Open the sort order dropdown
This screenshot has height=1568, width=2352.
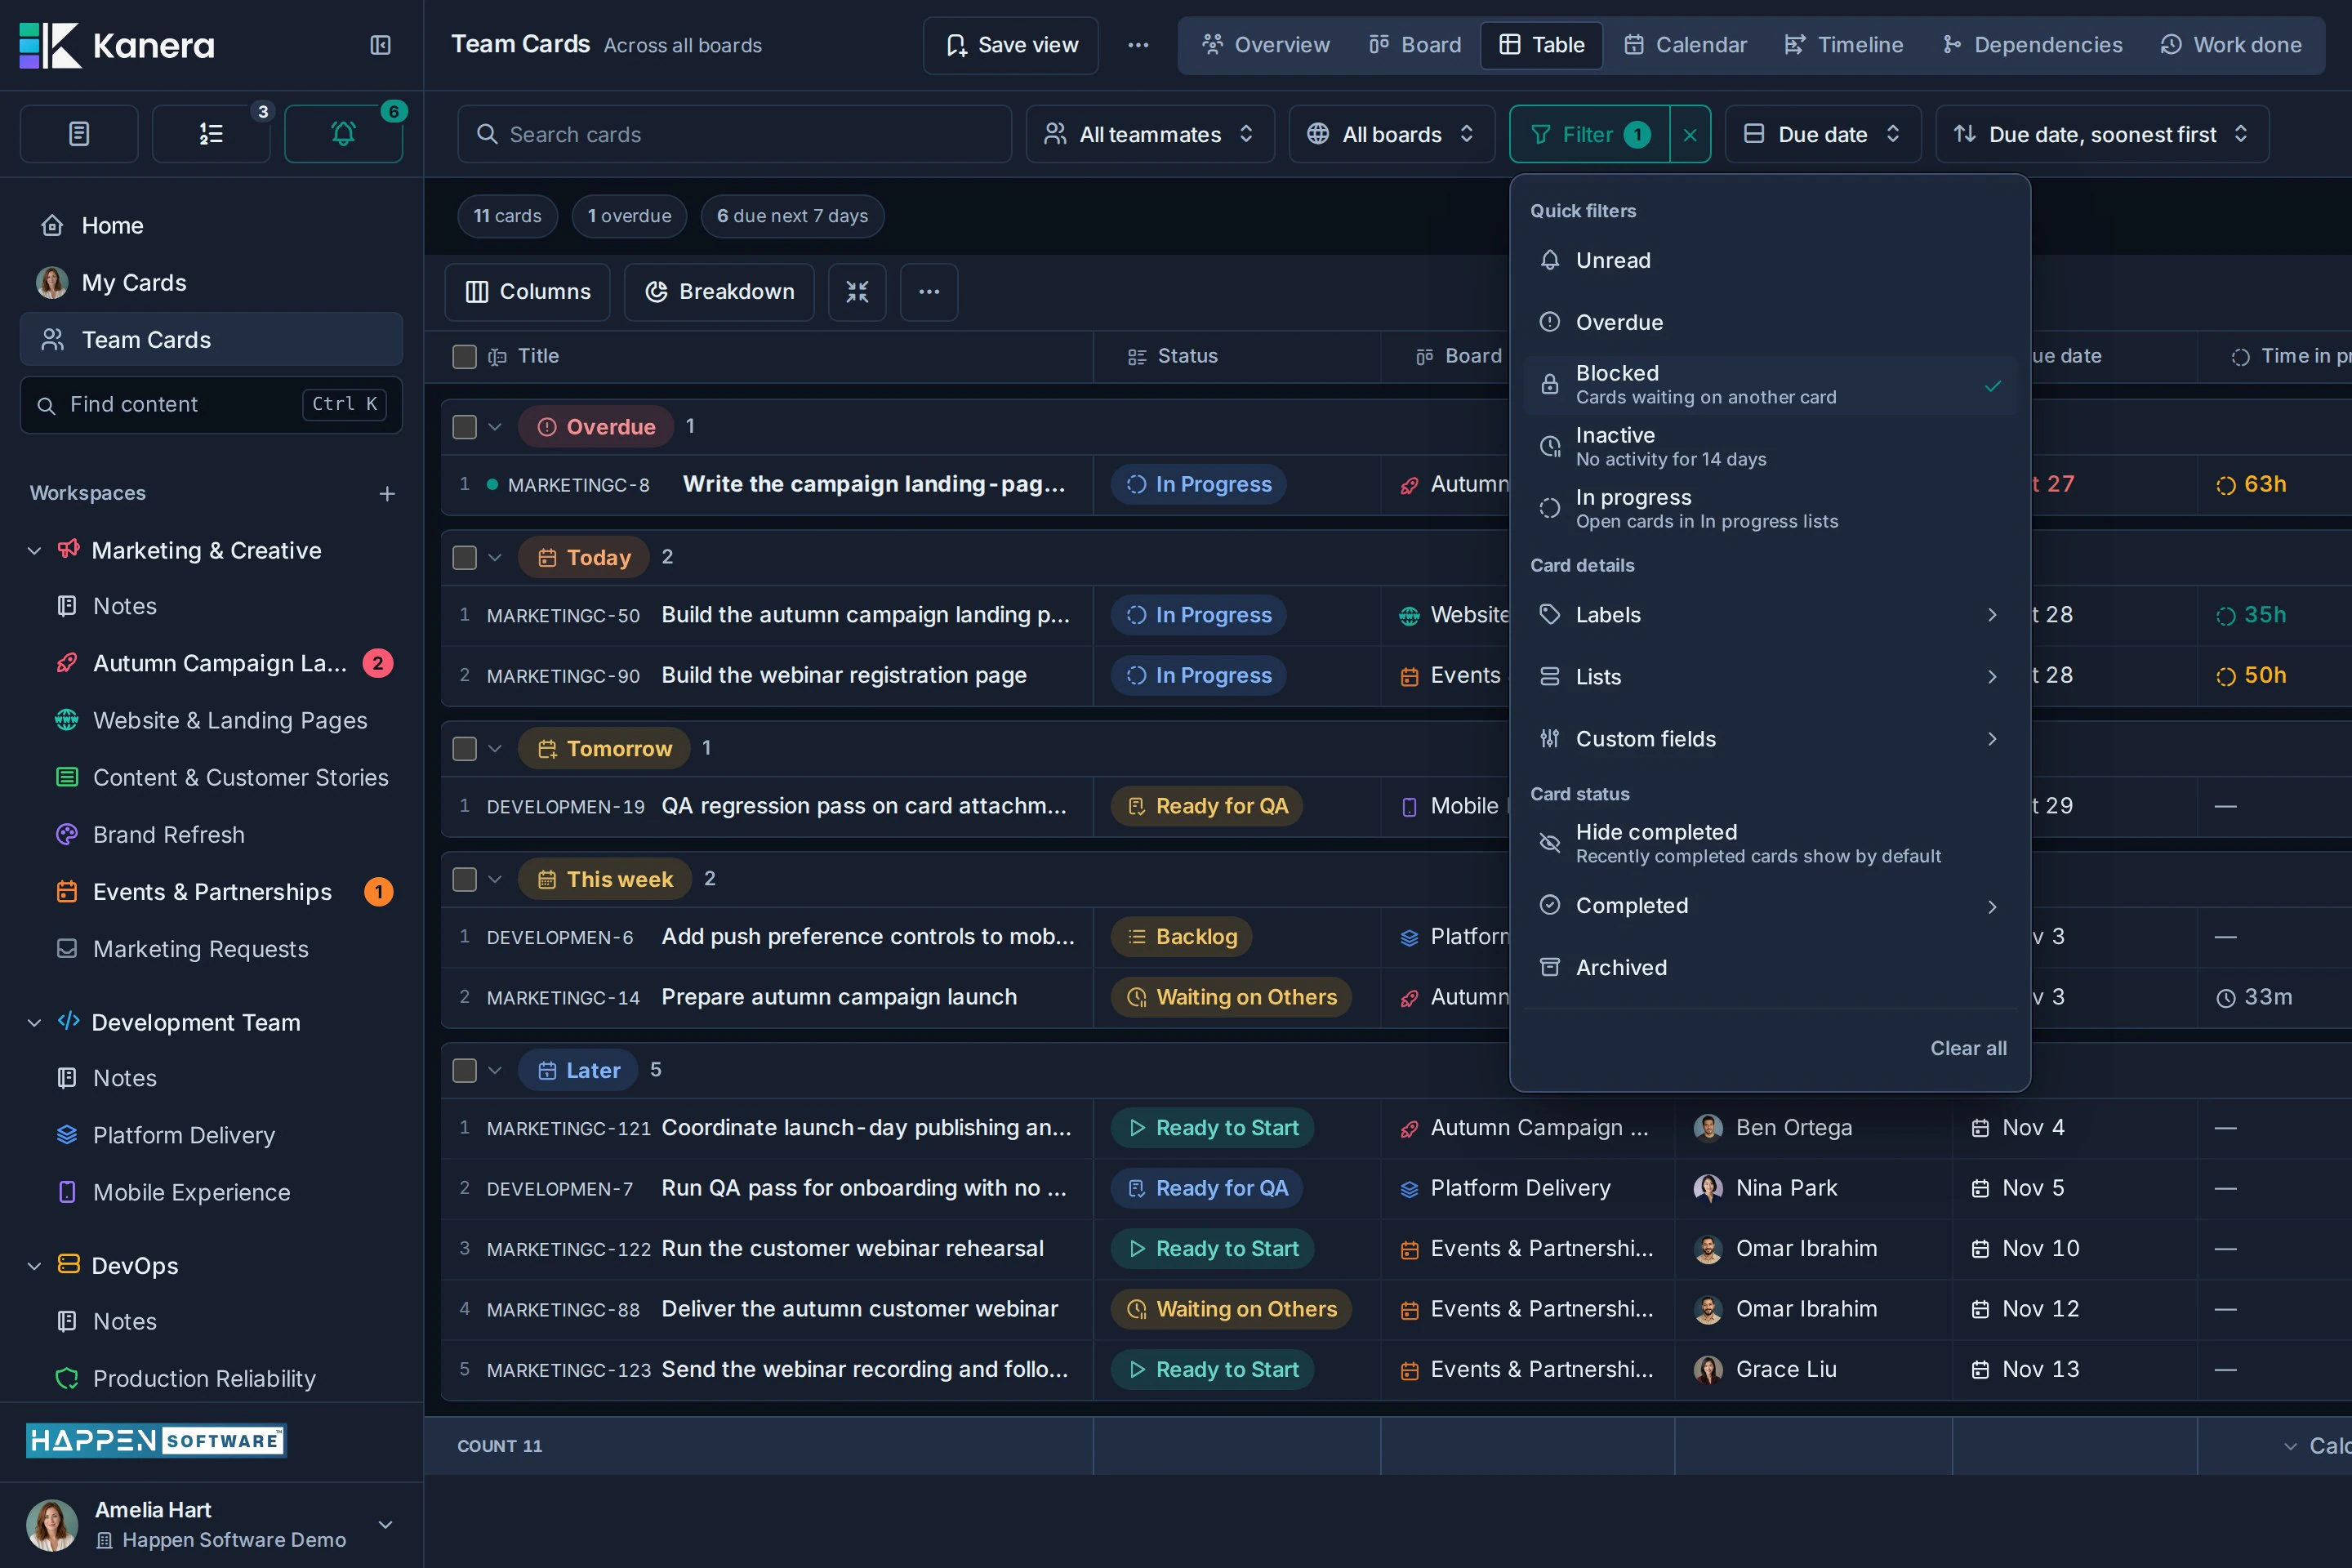point(2102,134)
